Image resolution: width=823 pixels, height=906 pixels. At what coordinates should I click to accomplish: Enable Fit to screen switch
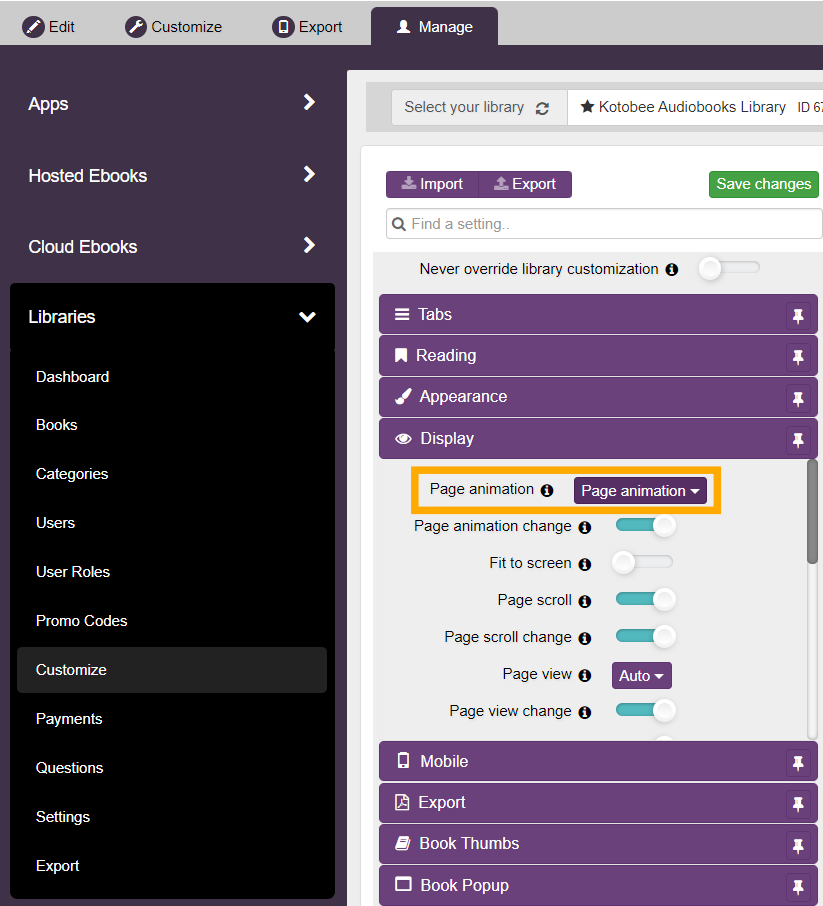pos(643,562)
